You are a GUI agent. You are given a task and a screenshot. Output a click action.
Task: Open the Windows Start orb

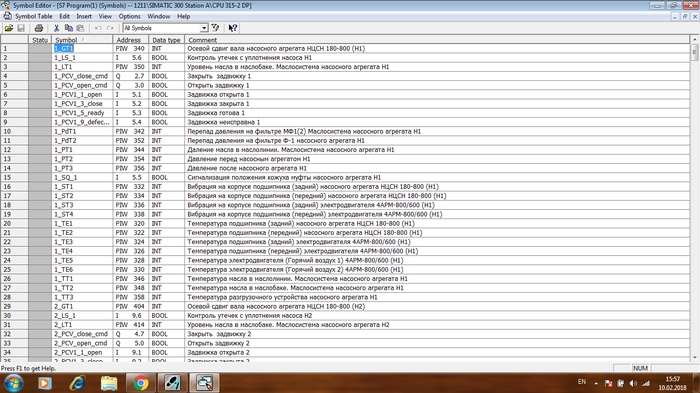pos(13,383)
